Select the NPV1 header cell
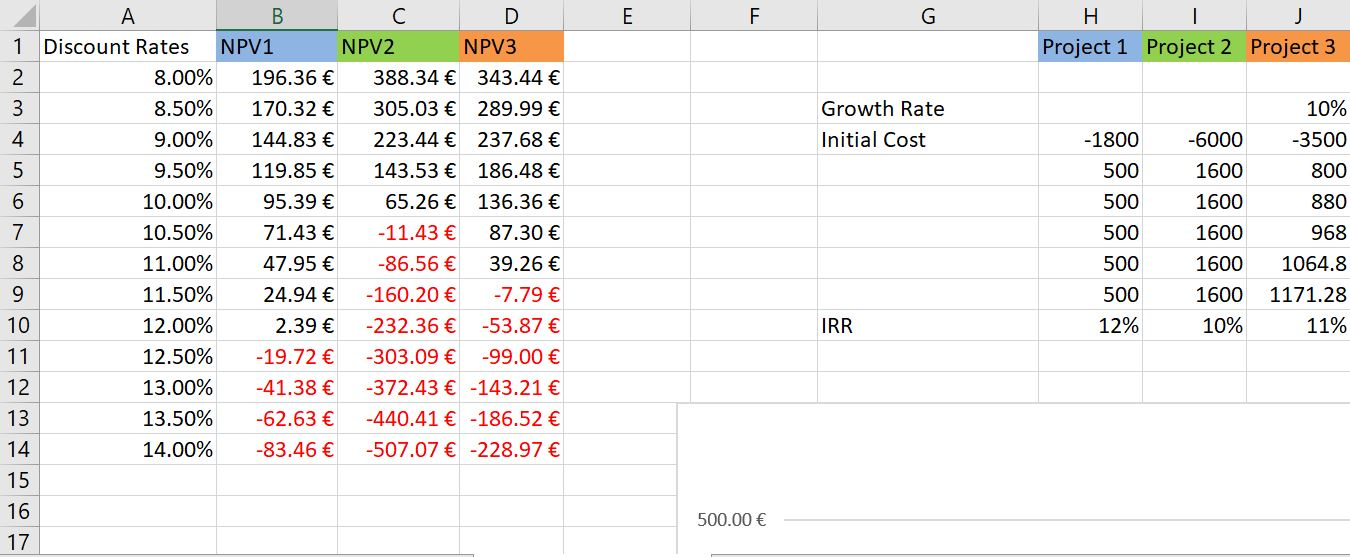This screenshot has height=557, width=1350. tap(277, 46)
